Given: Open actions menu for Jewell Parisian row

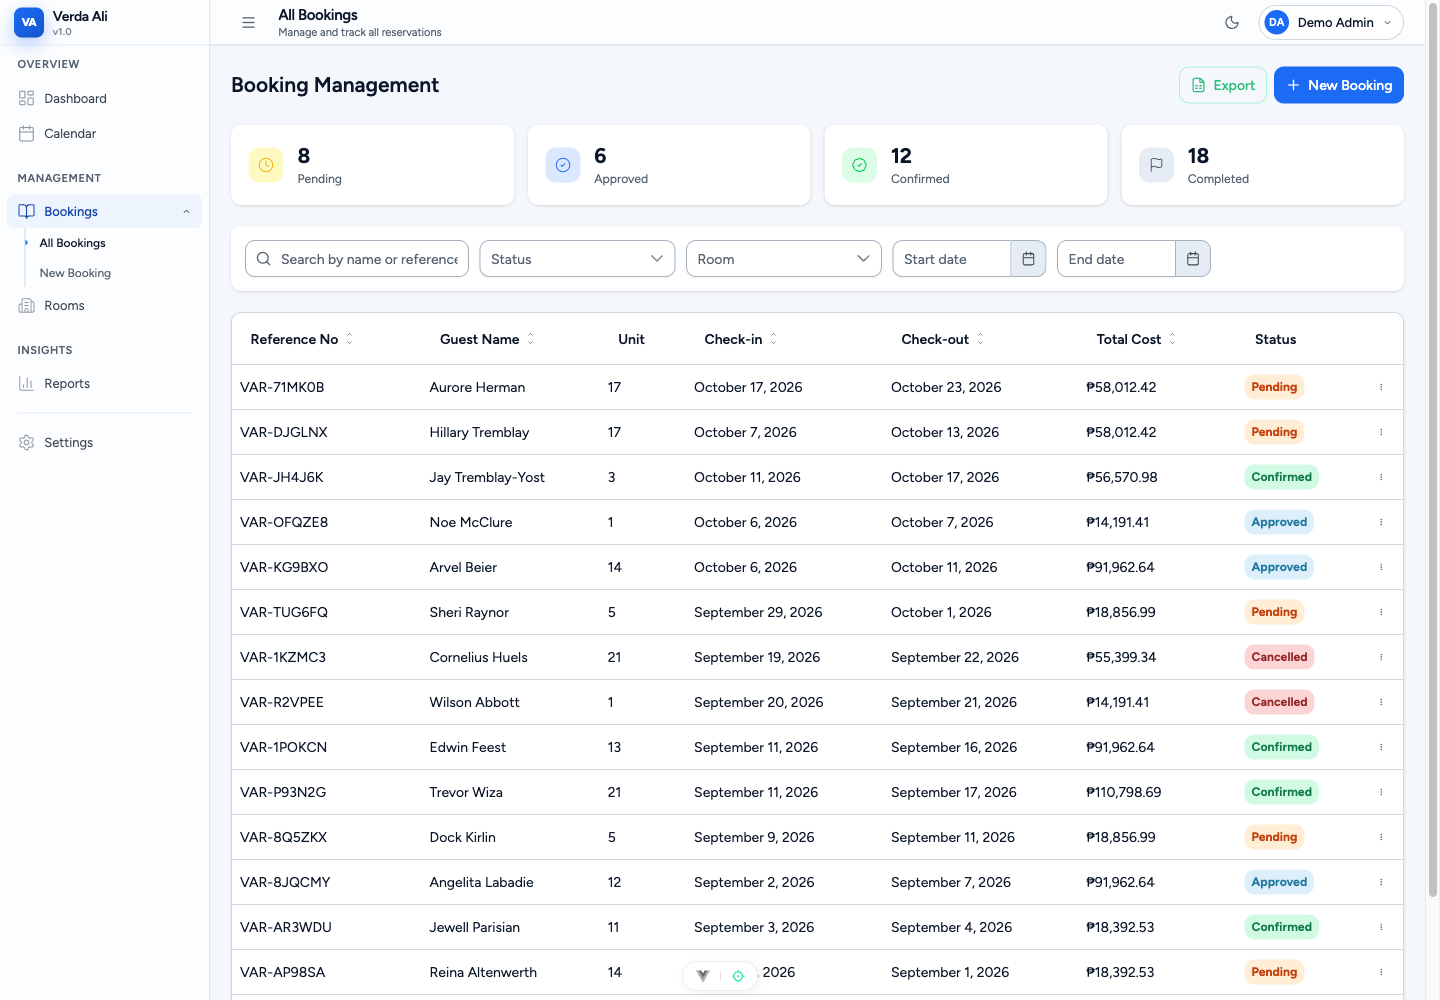Looking at the screenshot, I should click(1381, 927).
